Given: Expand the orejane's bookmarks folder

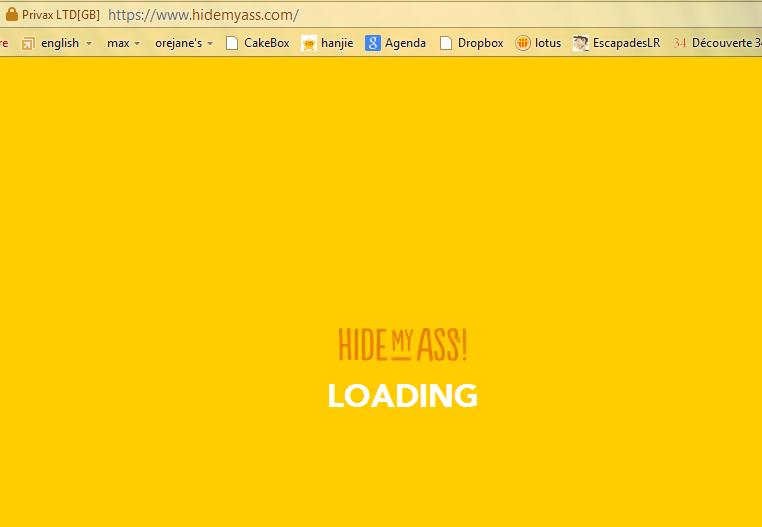Looking at the screenshot, I should point(184,43).
